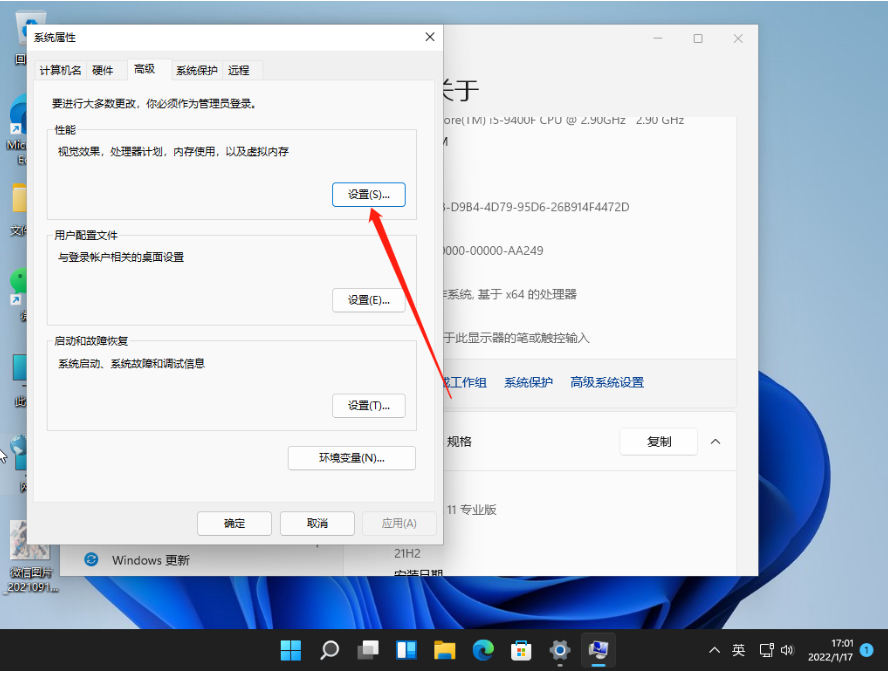888x673 pixels.
Task: Open Microsoft Store from taskbar
Action: tap(521, 650)
